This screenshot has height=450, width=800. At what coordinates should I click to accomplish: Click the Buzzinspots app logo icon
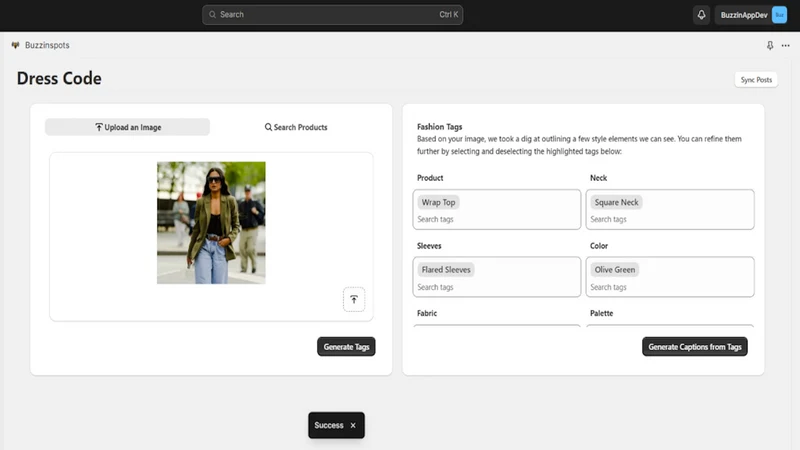(x=15, y=45)
